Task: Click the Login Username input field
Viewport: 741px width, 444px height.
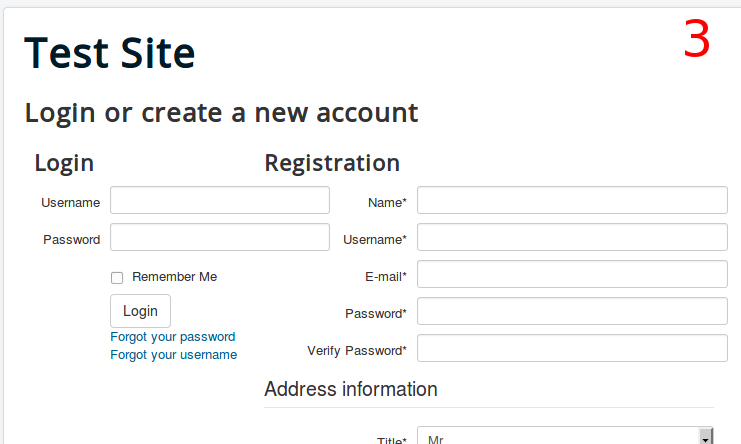Action: coord(219,201)
